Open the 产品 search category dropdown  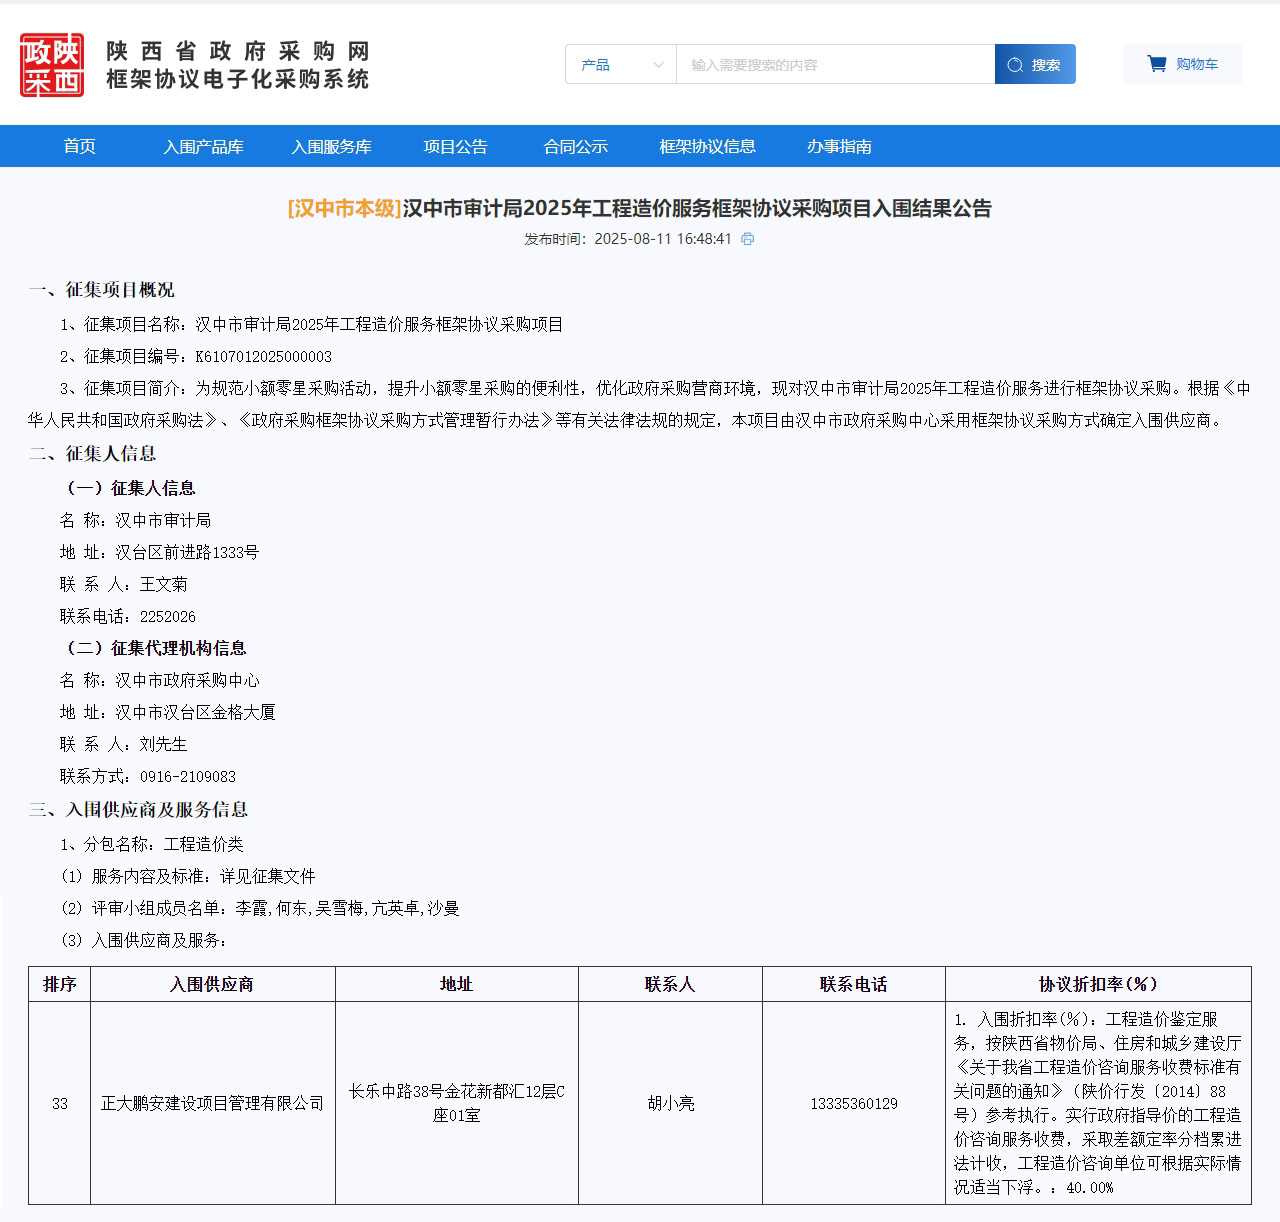point(621,65)
